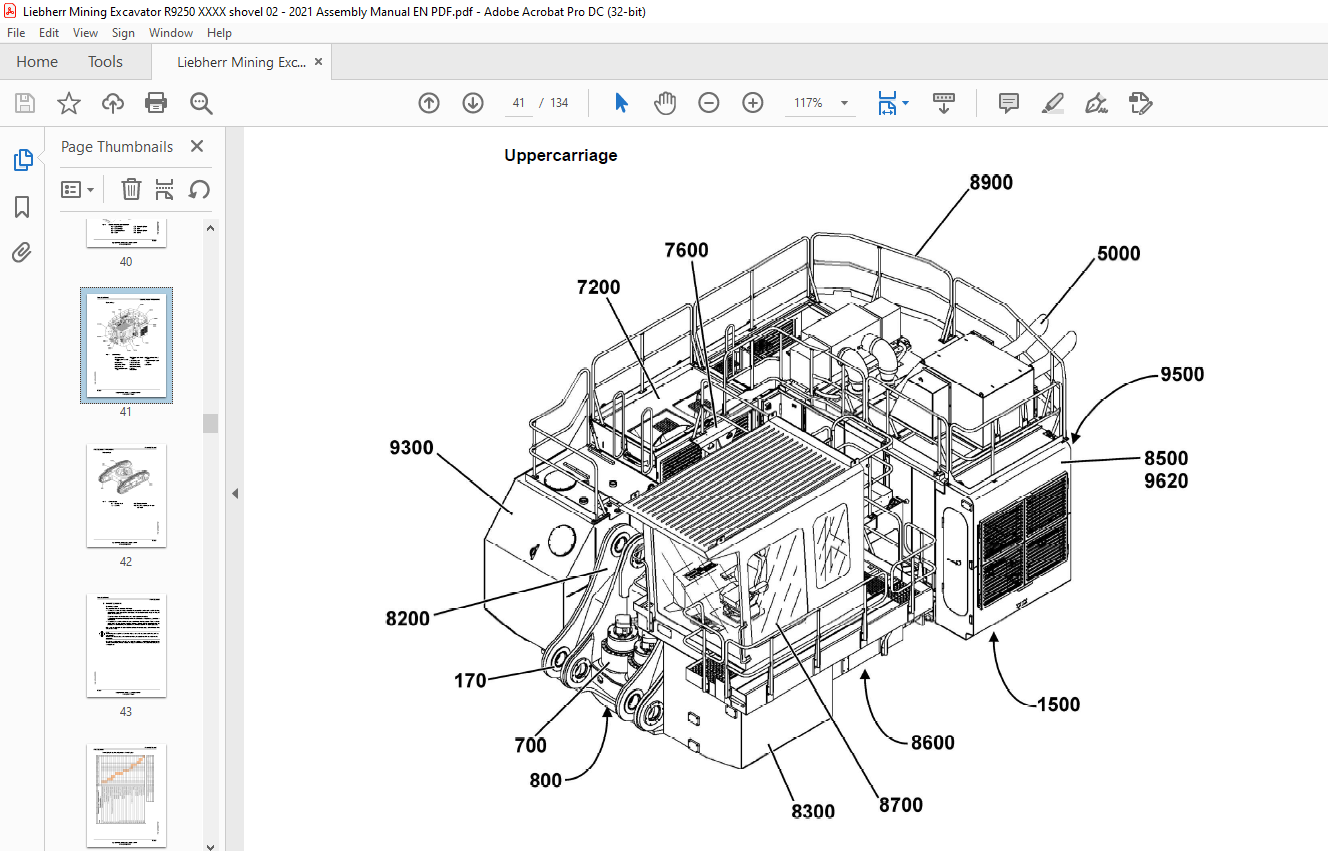Viewport: 1328px width, 851px height.
Task: Delete selected page with trash icon
Action: click(x=131, y=189)
